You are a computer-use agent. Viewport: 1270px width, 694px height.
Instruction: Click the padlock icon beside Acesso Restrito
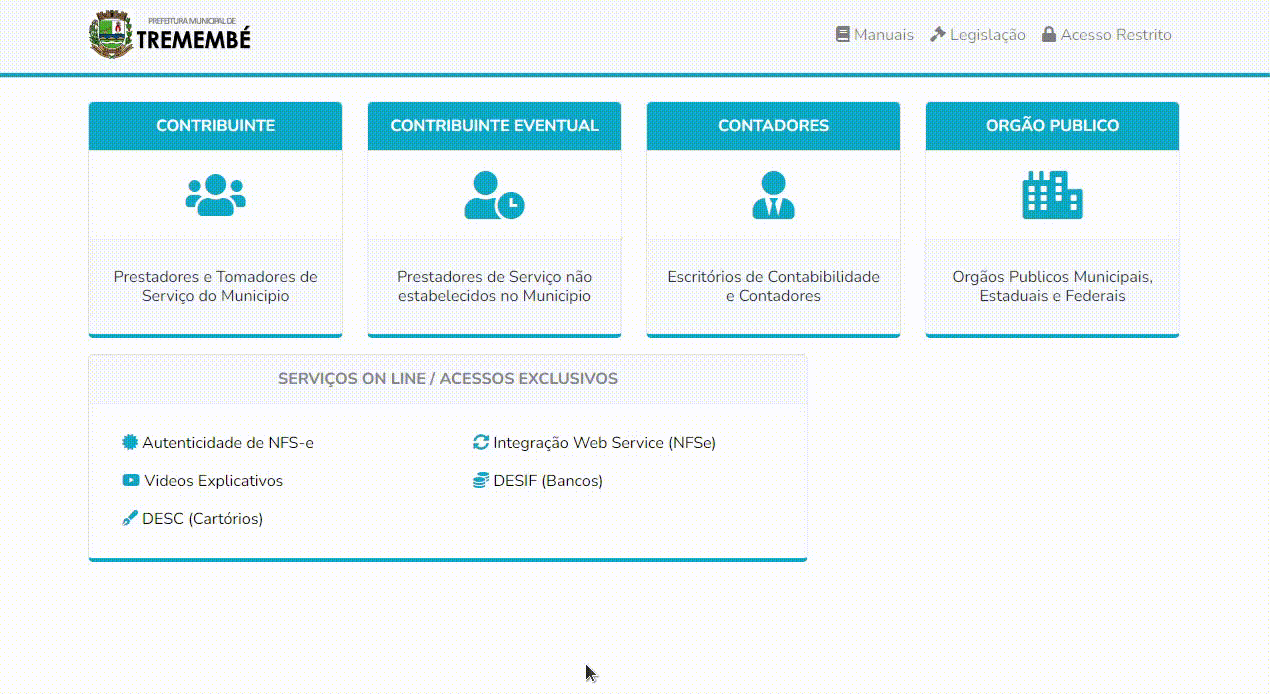pos(1049,34)
